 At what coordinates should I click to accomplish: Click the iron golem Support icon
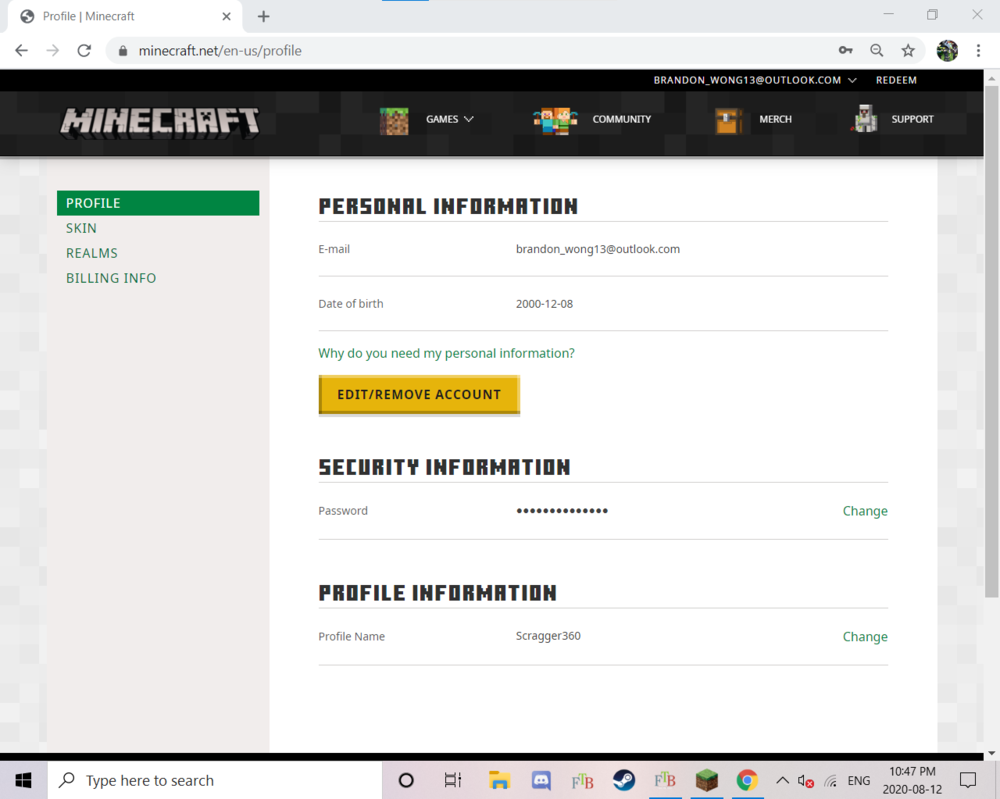(864, 119)
